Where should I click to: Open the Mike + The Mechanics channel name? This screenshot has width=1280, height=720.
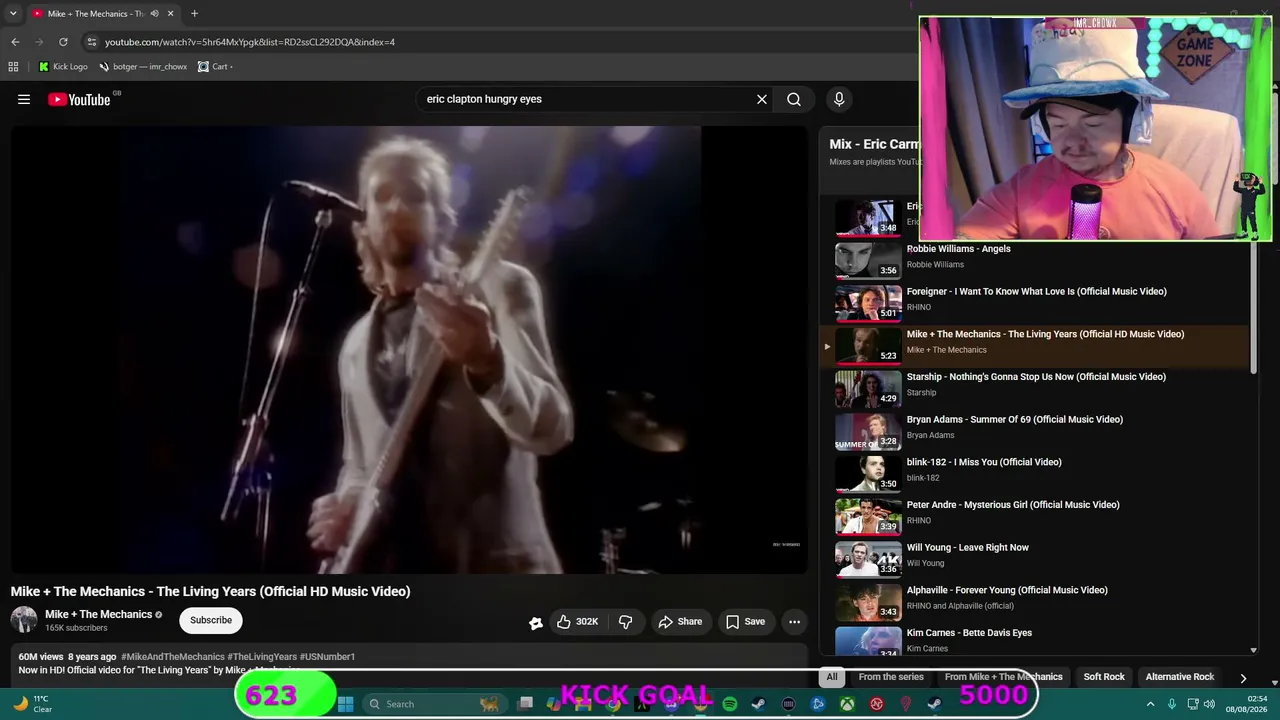tap(98, 614)
